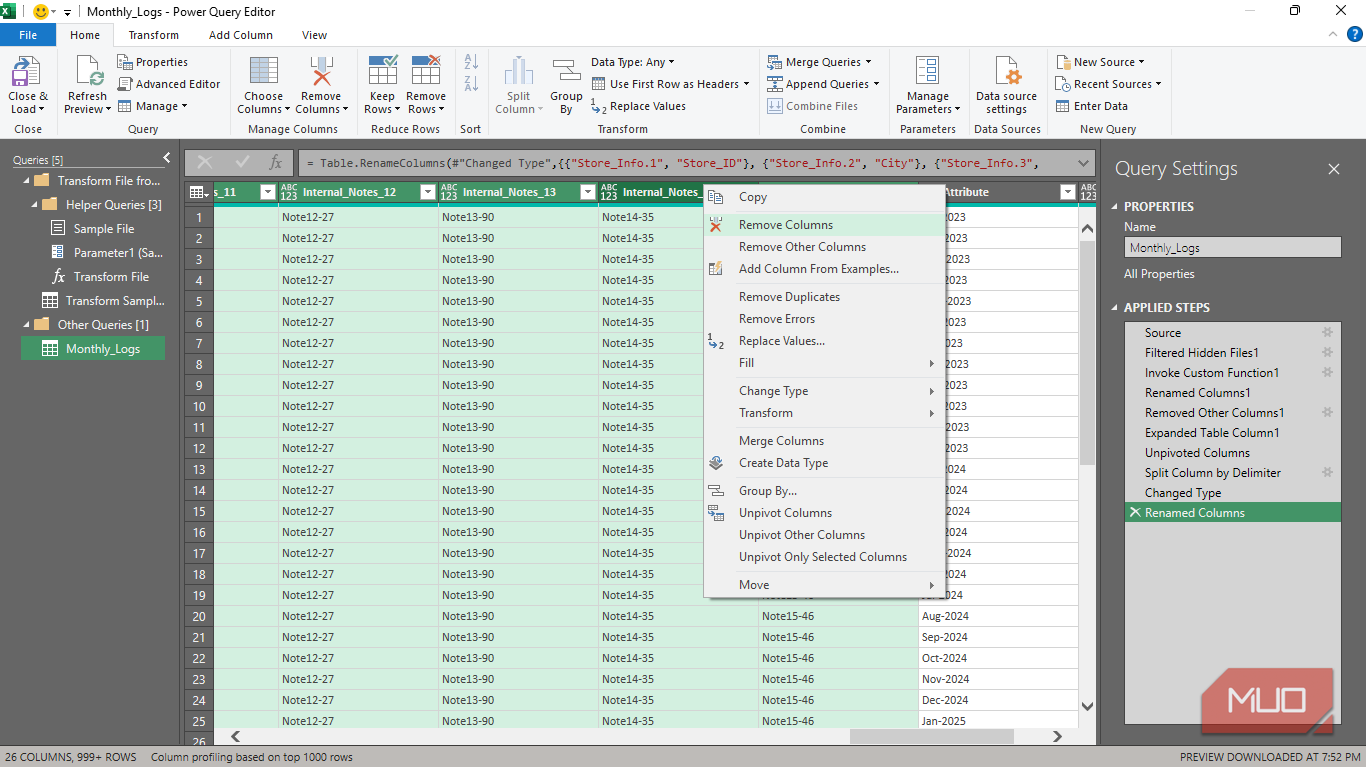Open the File tab
The image size is (1366, 768).
(28, 35)
